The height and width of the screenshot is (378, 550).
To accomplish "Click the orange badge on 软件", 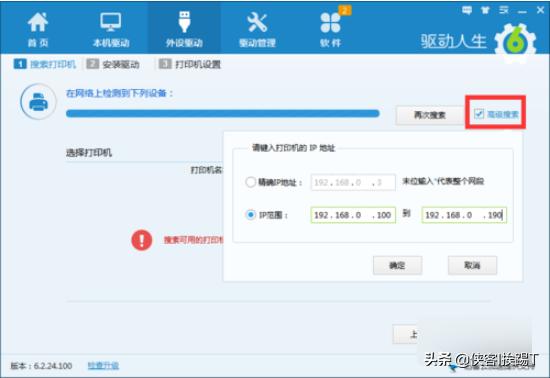I will (x=345, y=11).
